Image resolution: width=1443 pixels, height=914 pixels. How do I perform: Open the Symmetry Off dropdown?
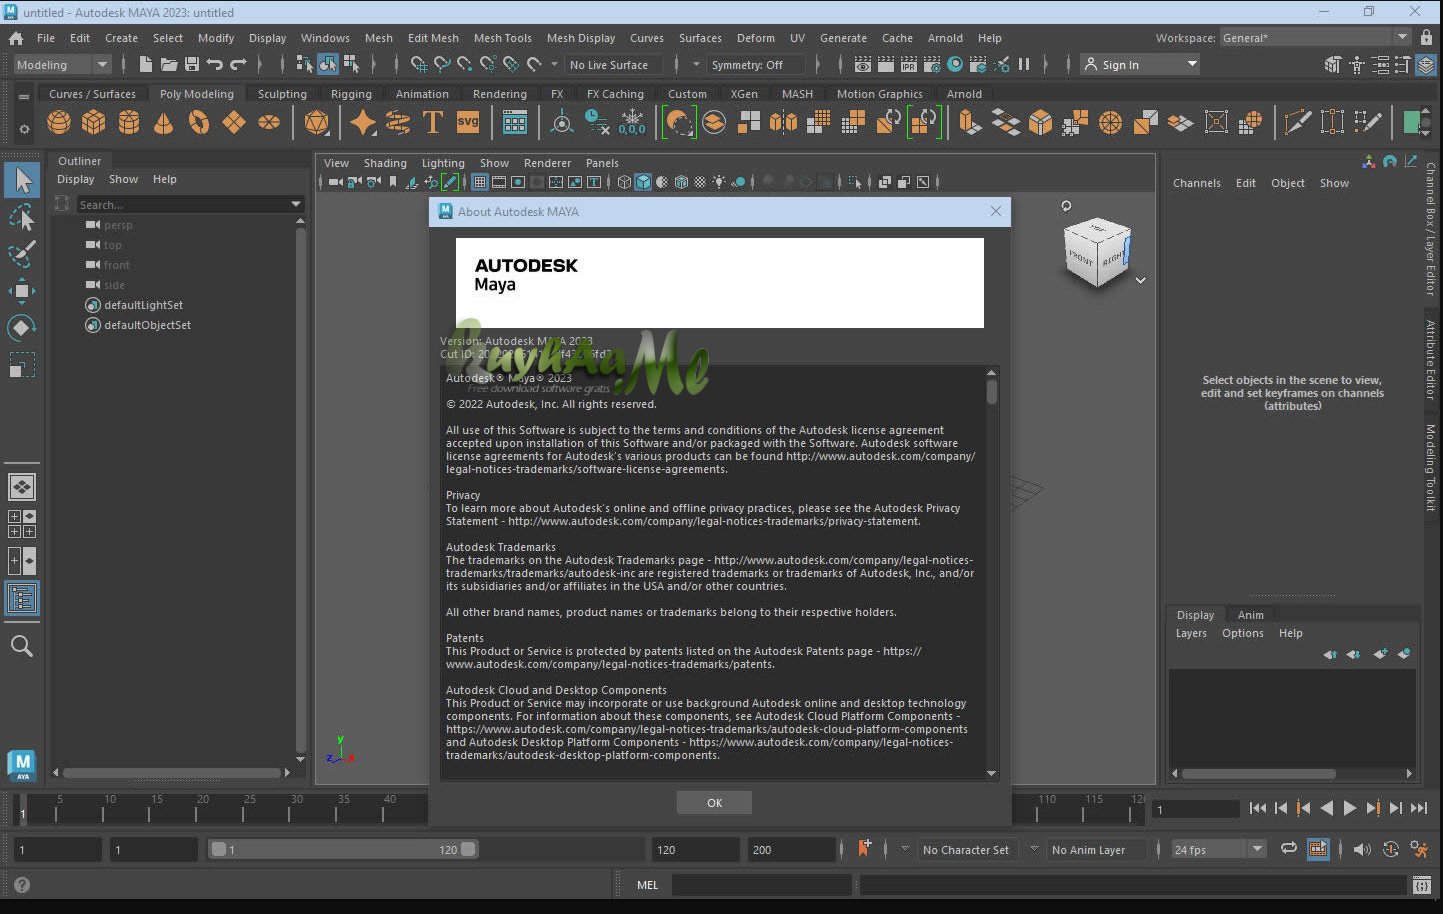click(x=755, y=64)
